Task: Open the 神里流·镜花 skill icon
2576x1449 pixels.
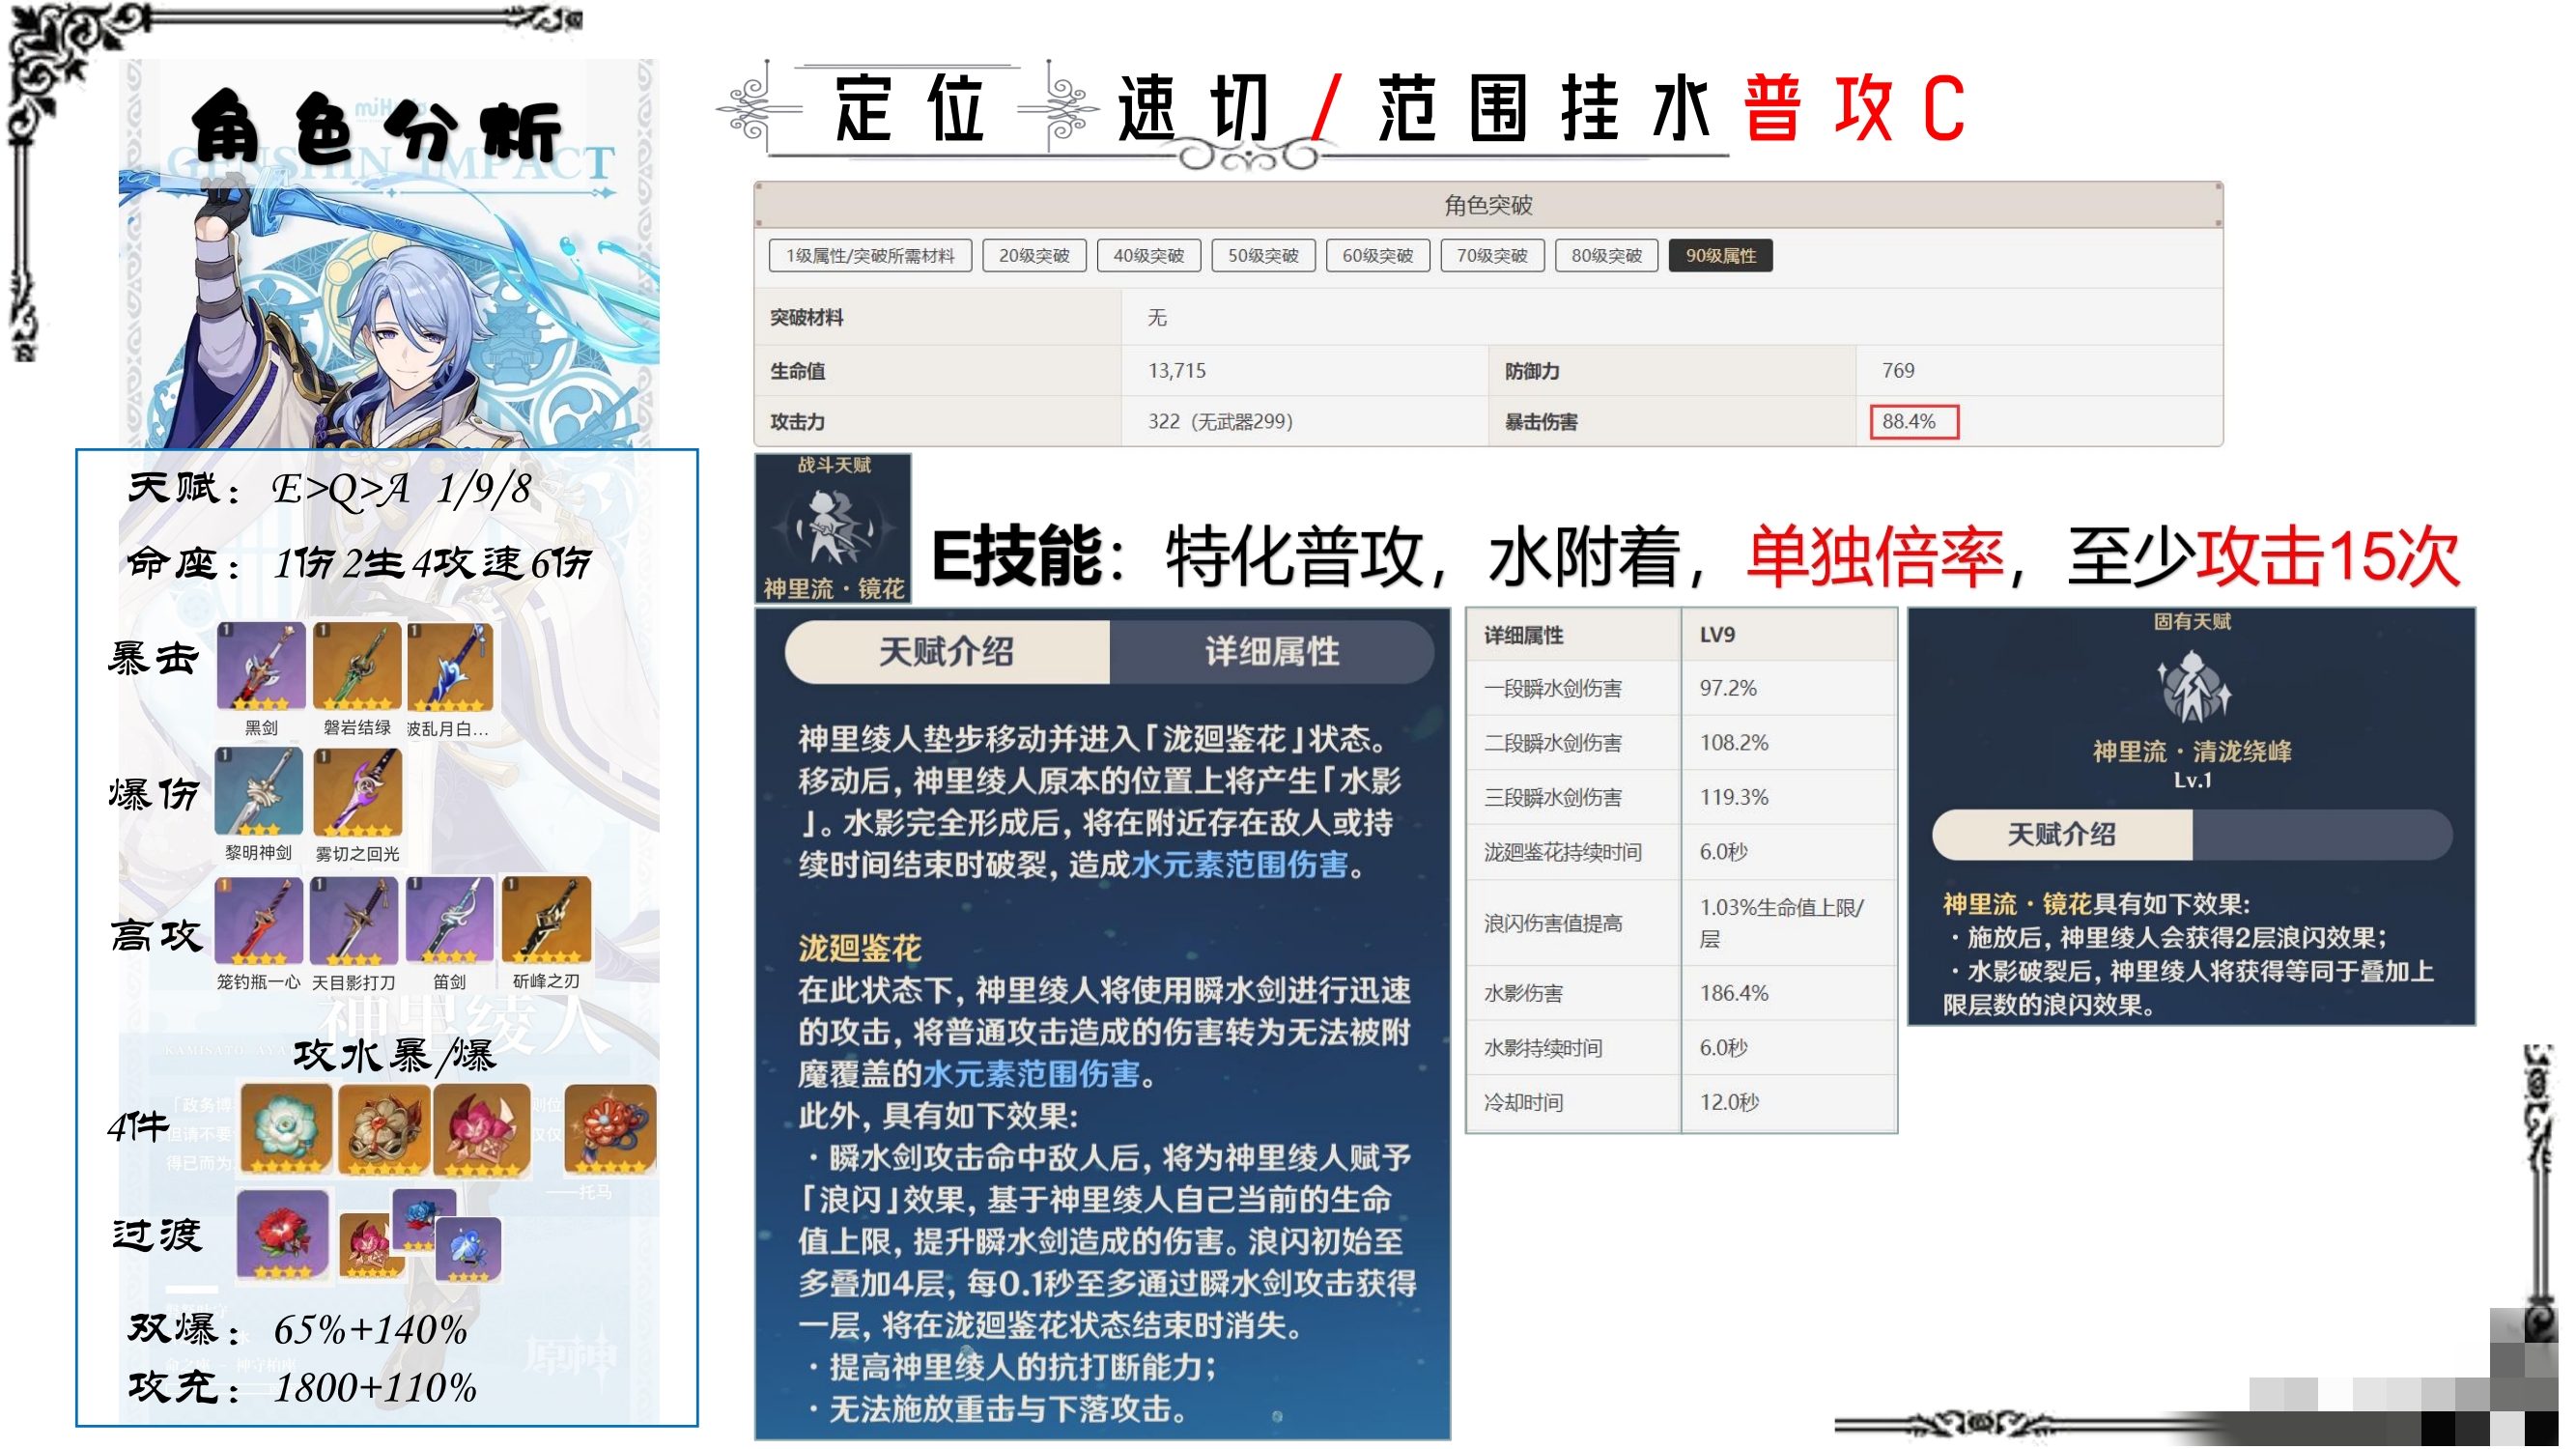Action: pyautogui.click(x=833, y=528)
